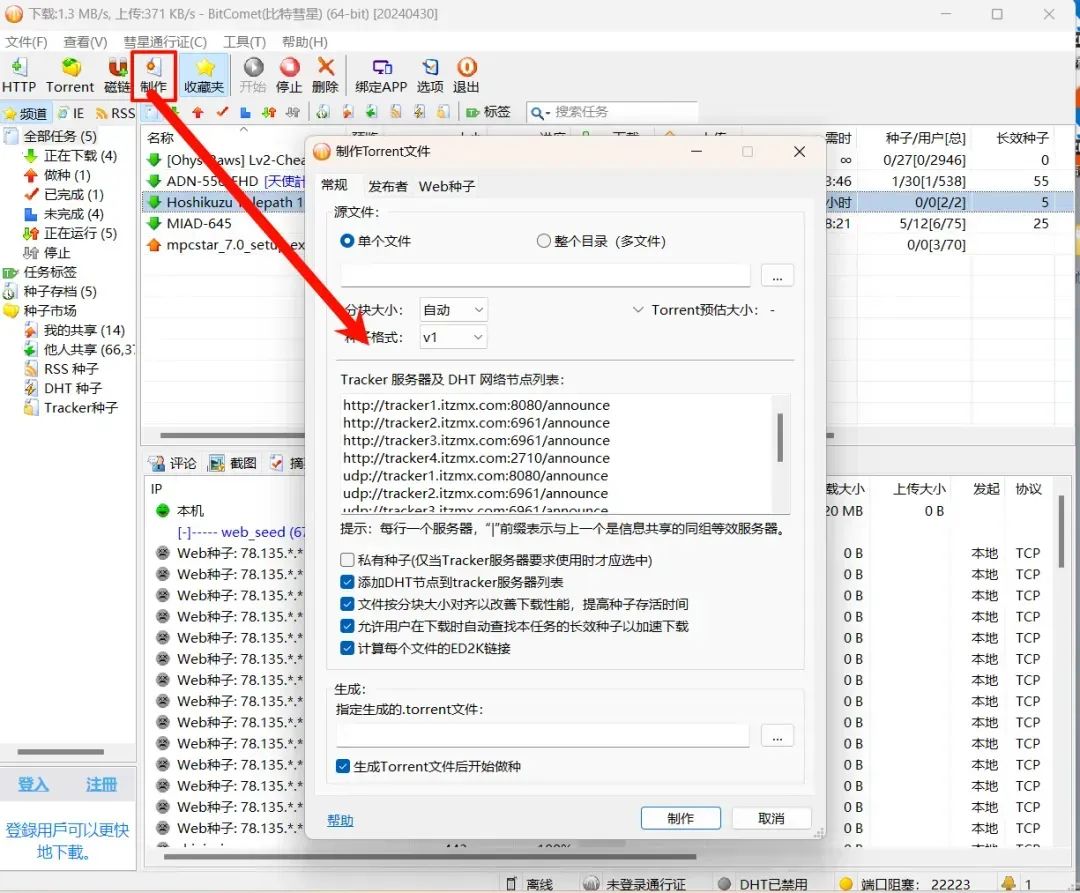
Task: Open the 收藏夹 favorites star icon
Action: (x=205, y=67)
